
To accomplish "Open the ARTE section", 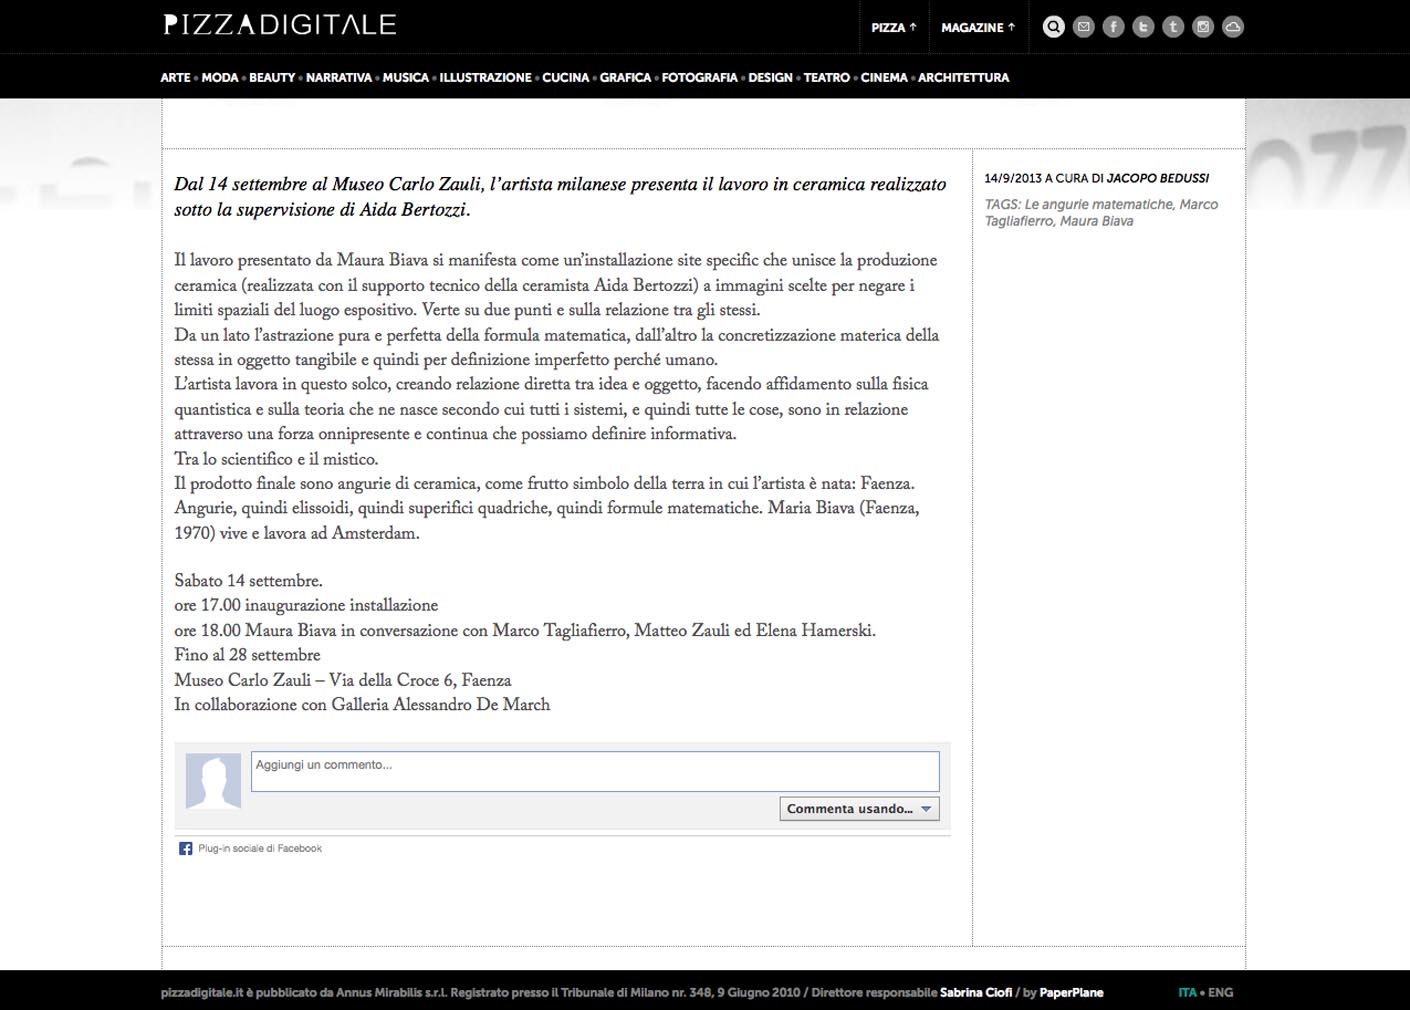I will 175,77.
